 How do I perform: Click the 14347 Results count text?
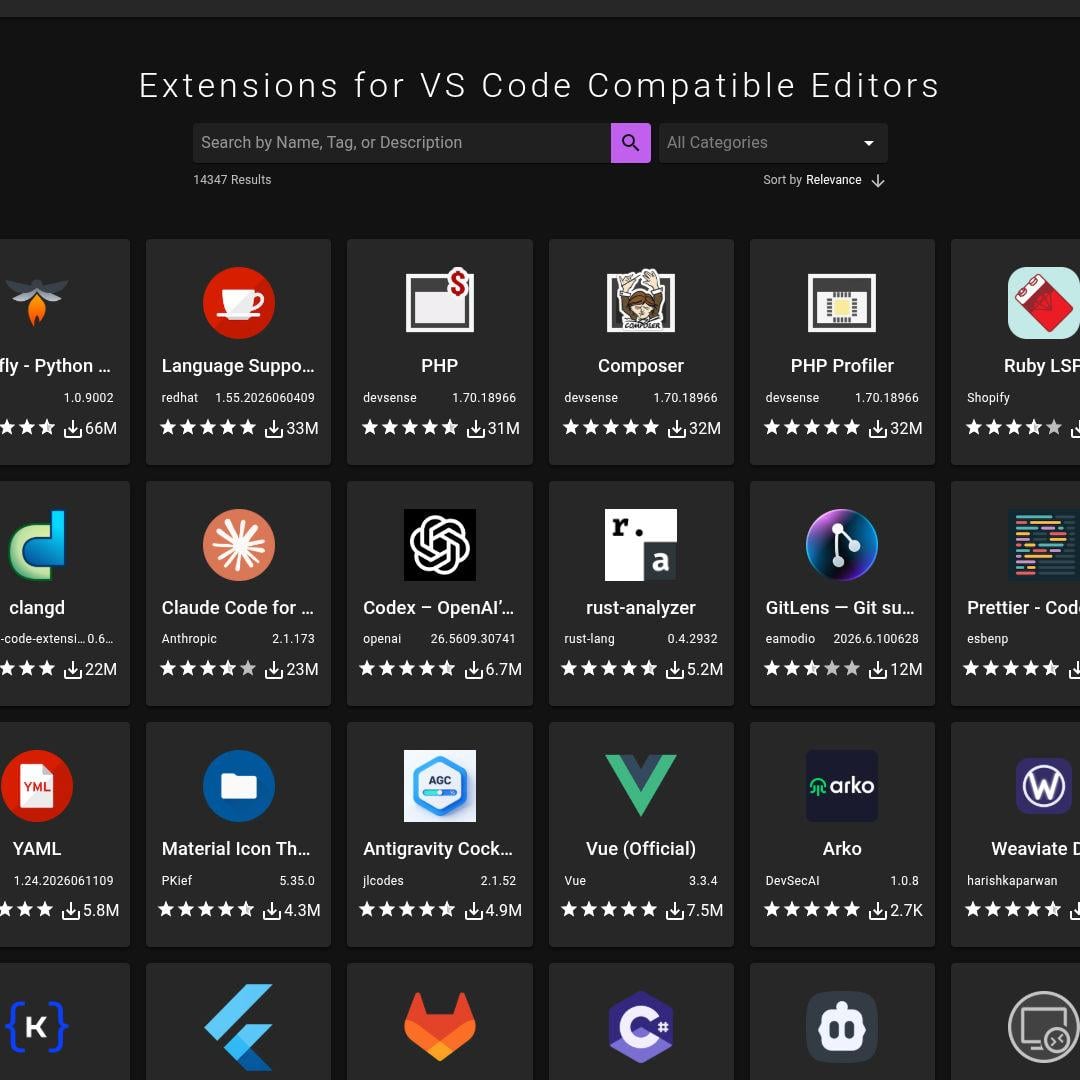[x=232, y=180]
